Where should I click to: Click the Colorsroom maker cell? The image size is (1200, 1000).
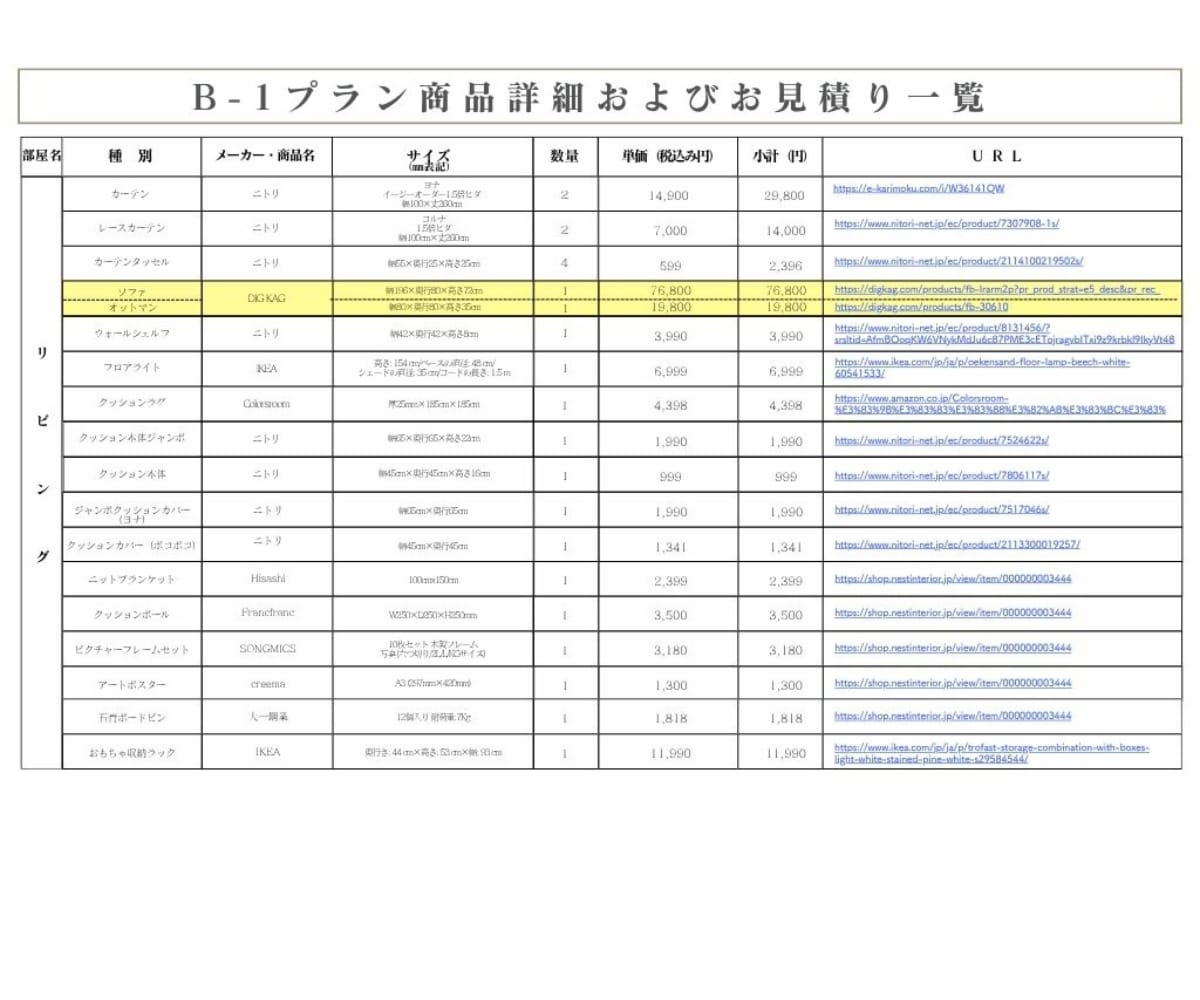(266, 404)
